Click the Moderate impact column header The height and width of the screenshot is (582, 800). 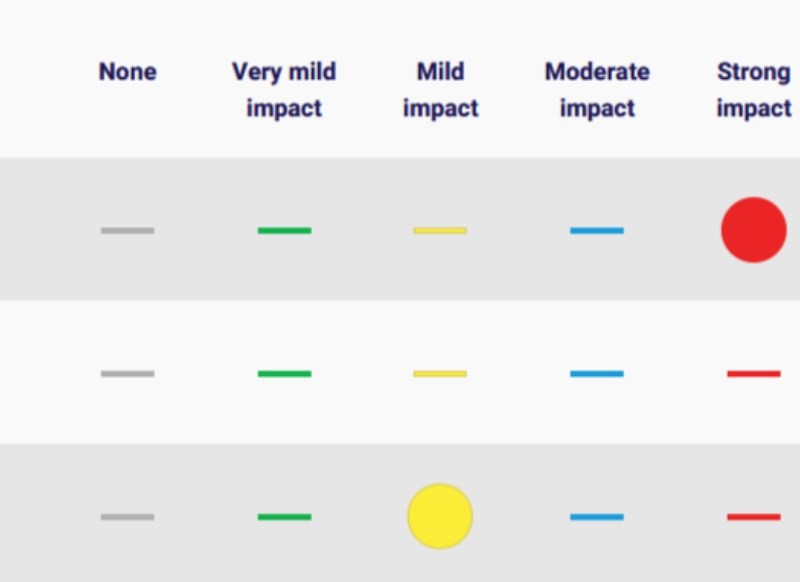(597, 90)
